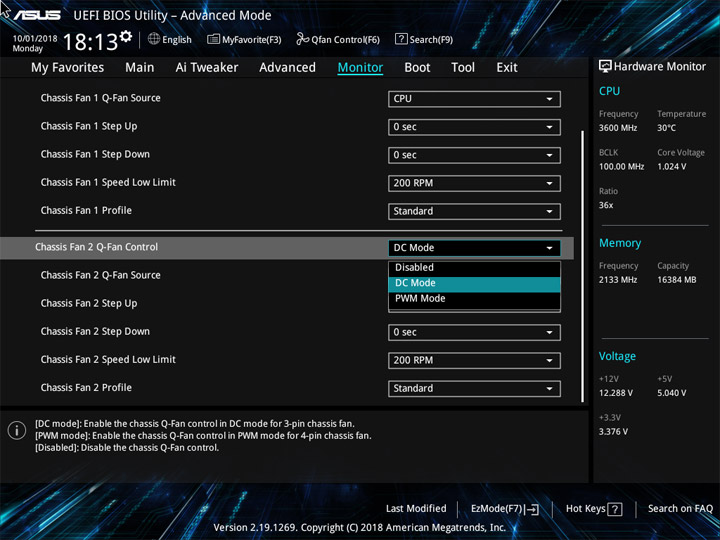The width and height of the screenshot is (720, 540).
Task: Select Chassis Fan 1 Profile label
Action: point(86,210)
